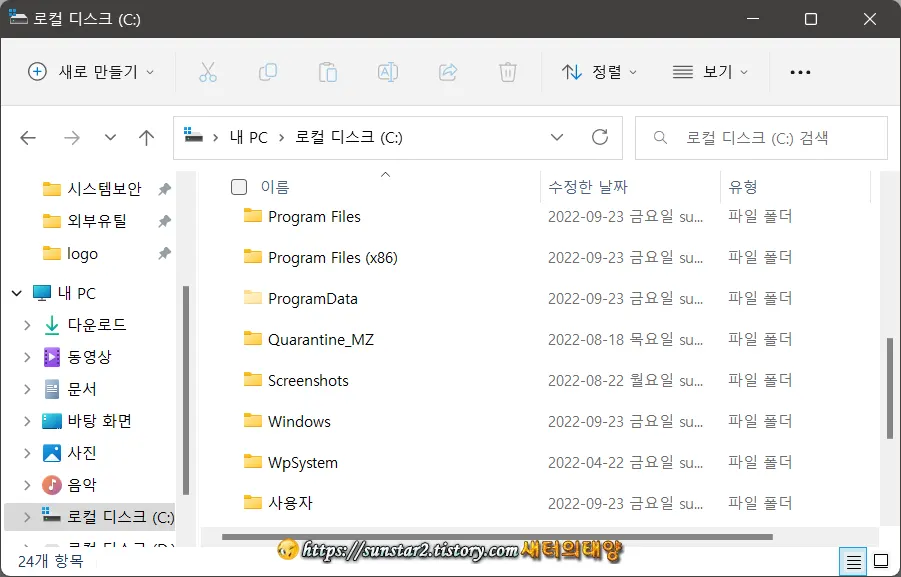Click the Share icon in the toolbar
Viewport: 901px width, 577px height.
(x=447, y=71)
